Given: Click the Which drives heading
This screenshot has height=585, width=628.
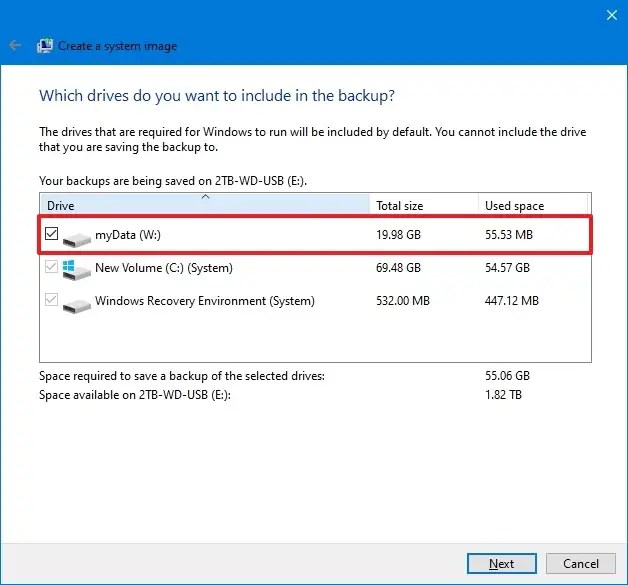Looking at the screenshot, I should [217, 96].
